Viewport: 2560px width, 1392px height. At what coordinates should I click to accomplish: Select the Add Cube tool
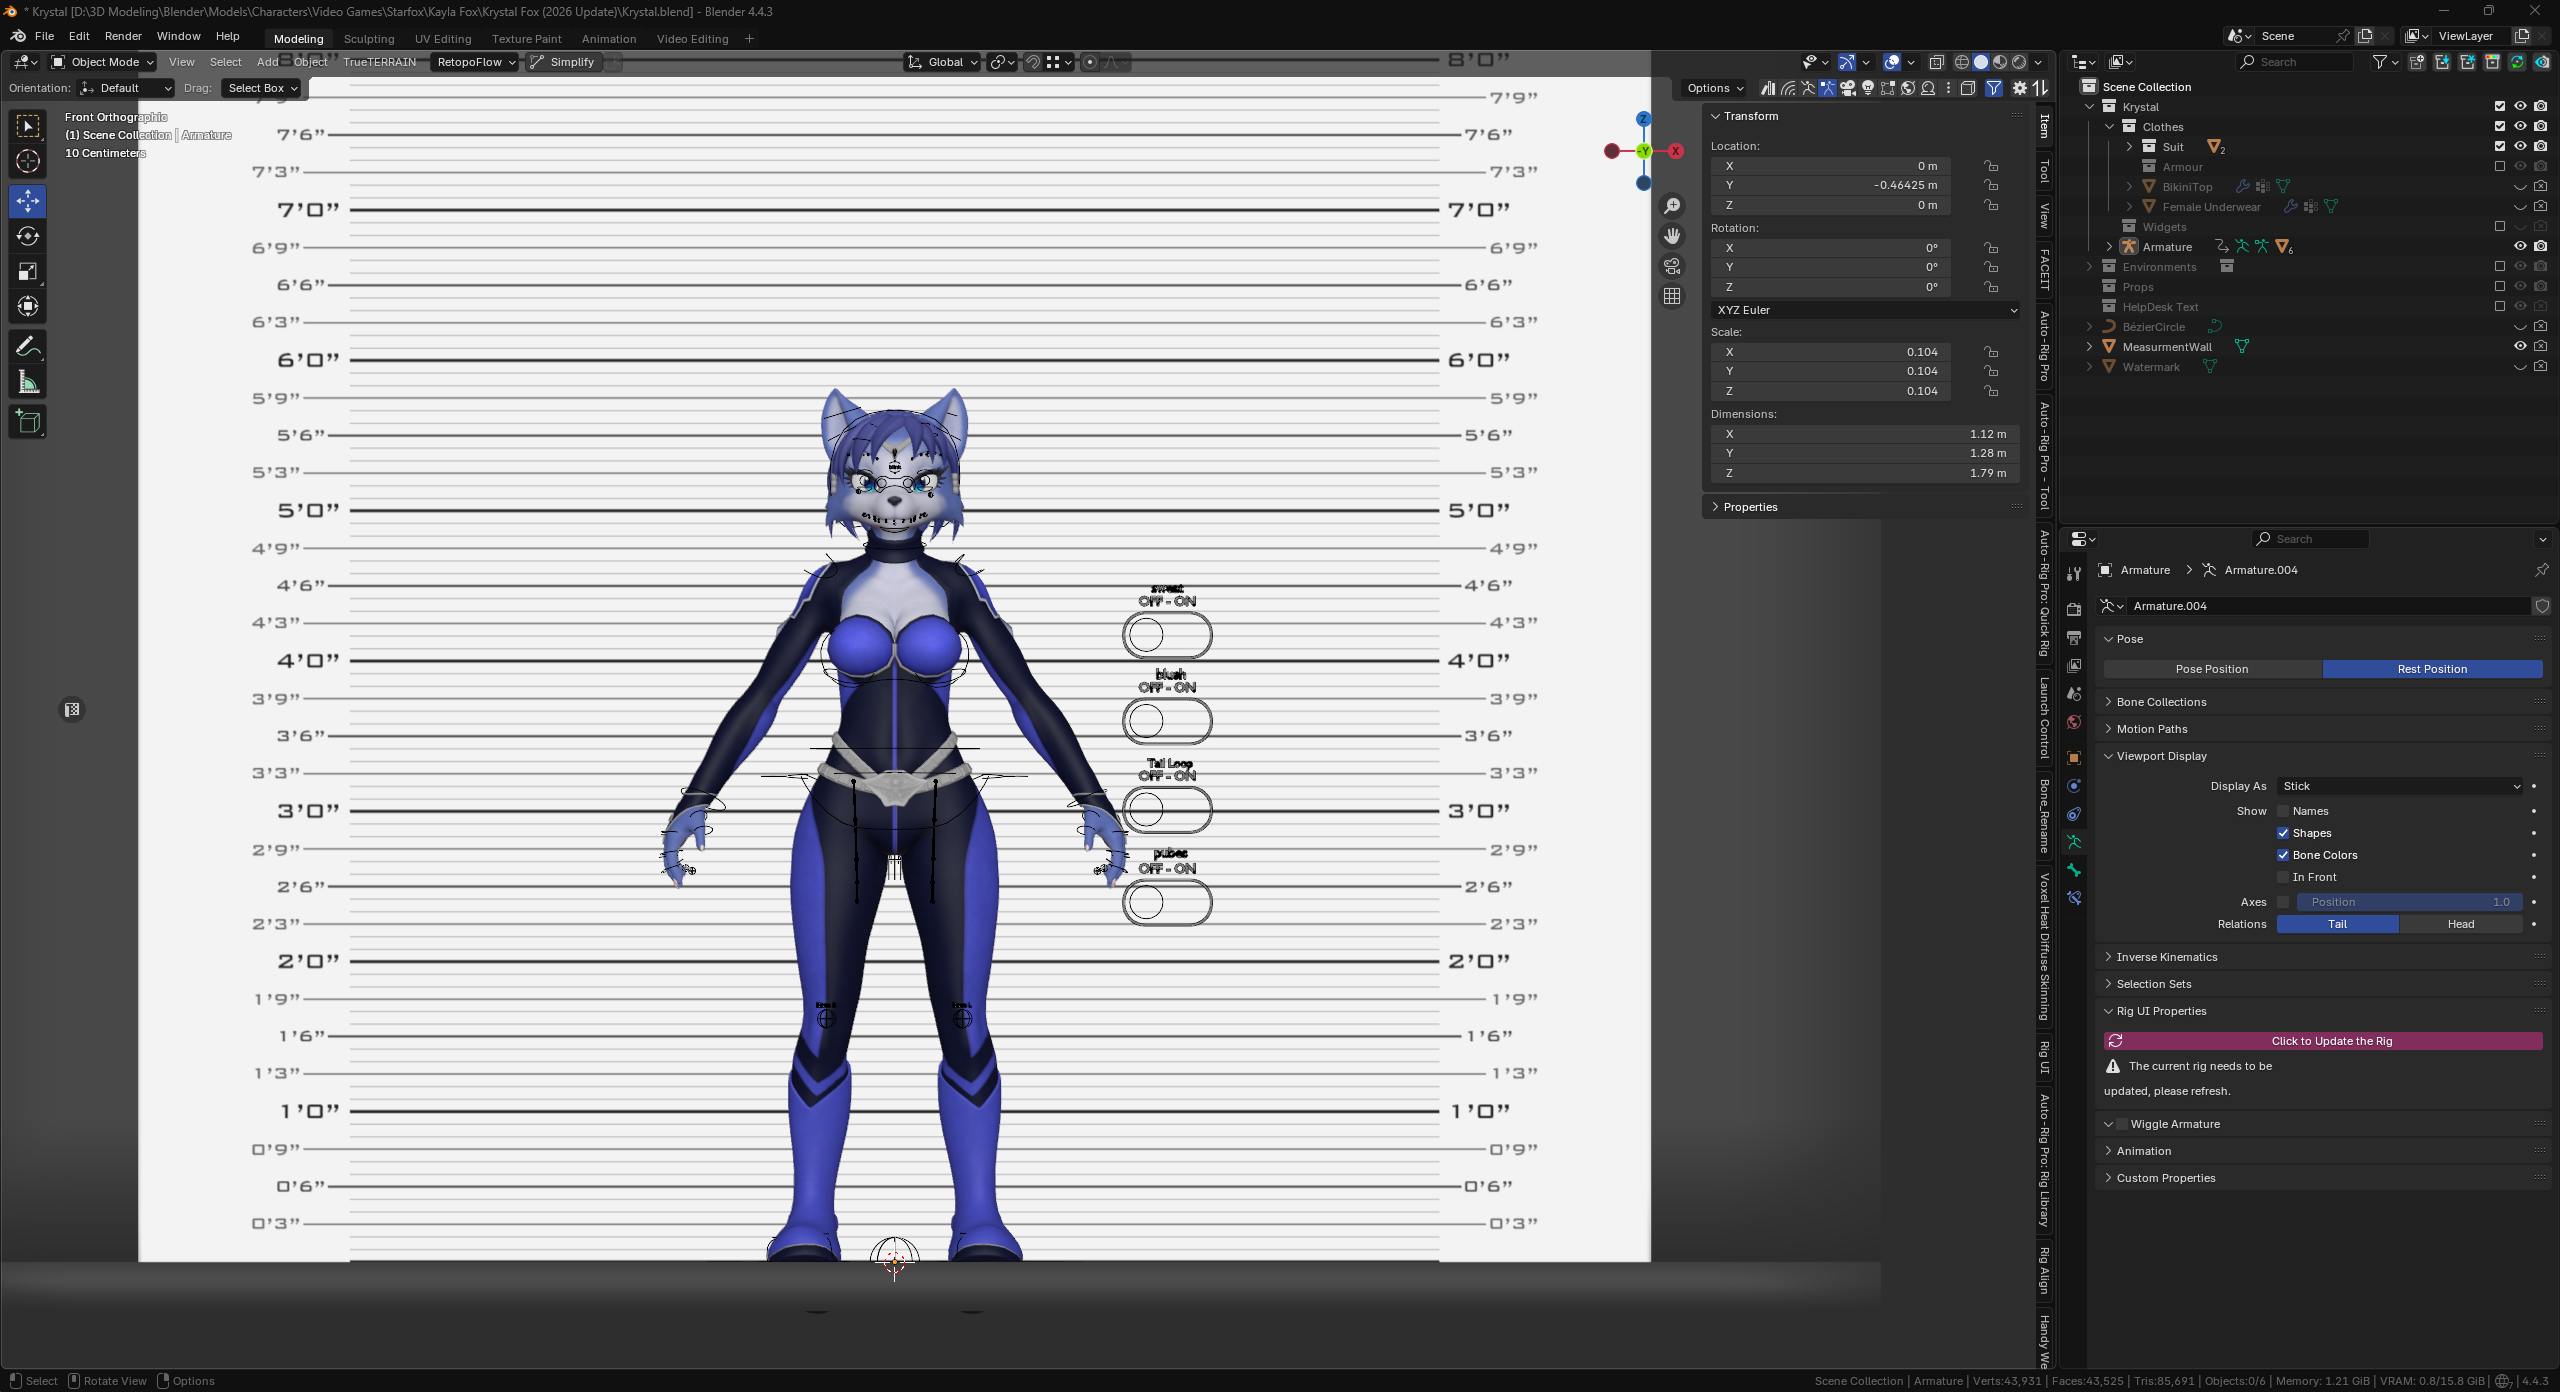point(28,422)
